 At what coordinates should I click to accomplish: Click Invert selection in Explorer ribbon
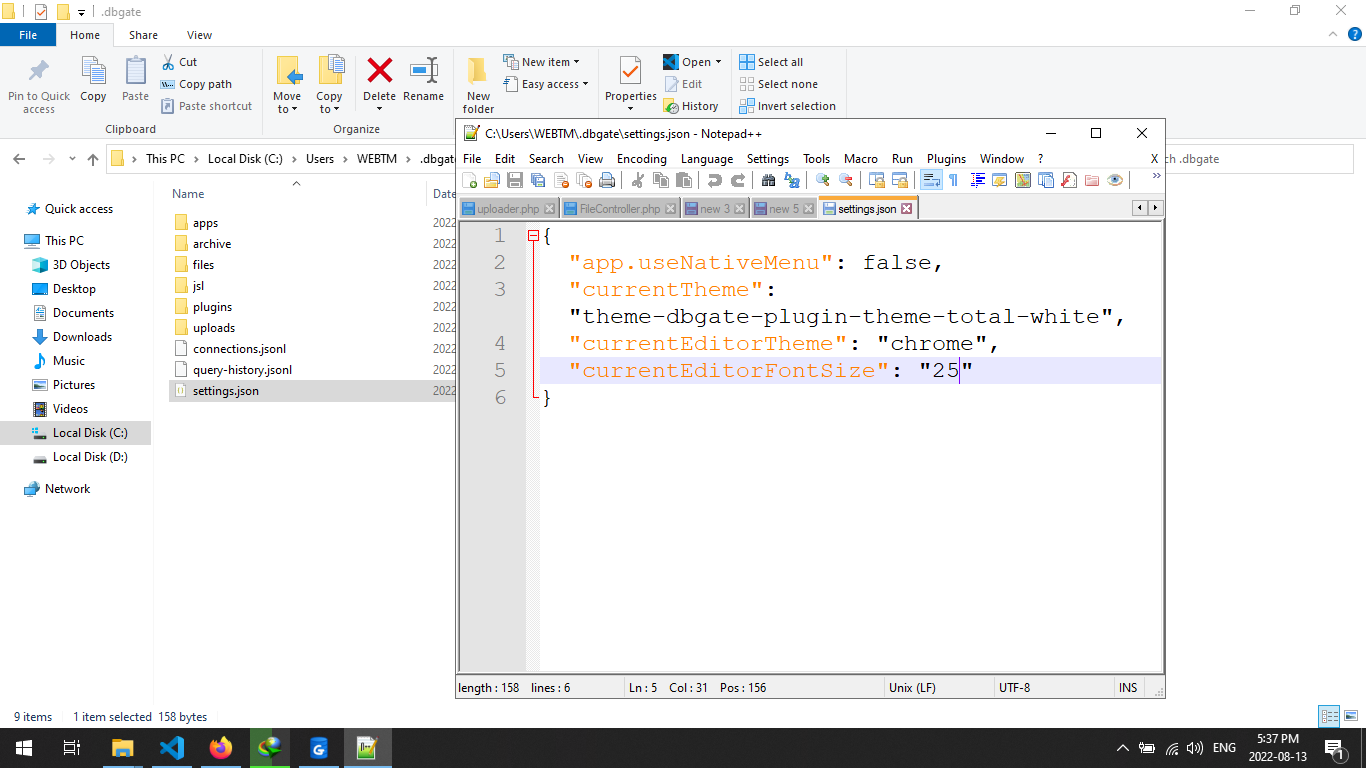tap(787, 106)
